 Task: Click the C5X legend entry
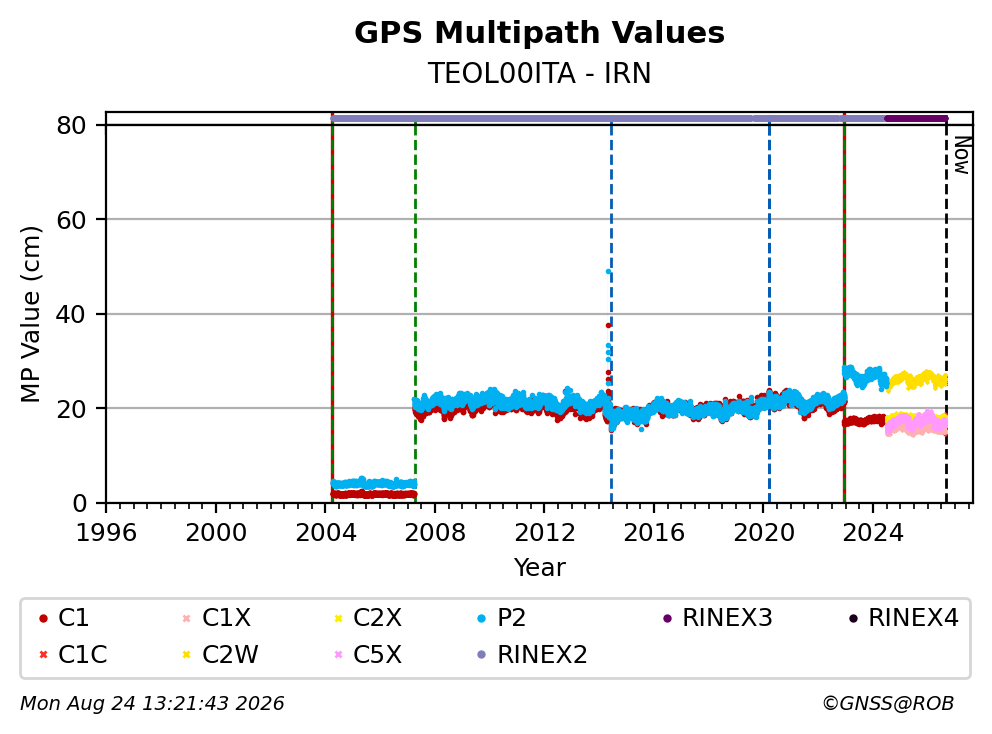(x=368, y=654)
